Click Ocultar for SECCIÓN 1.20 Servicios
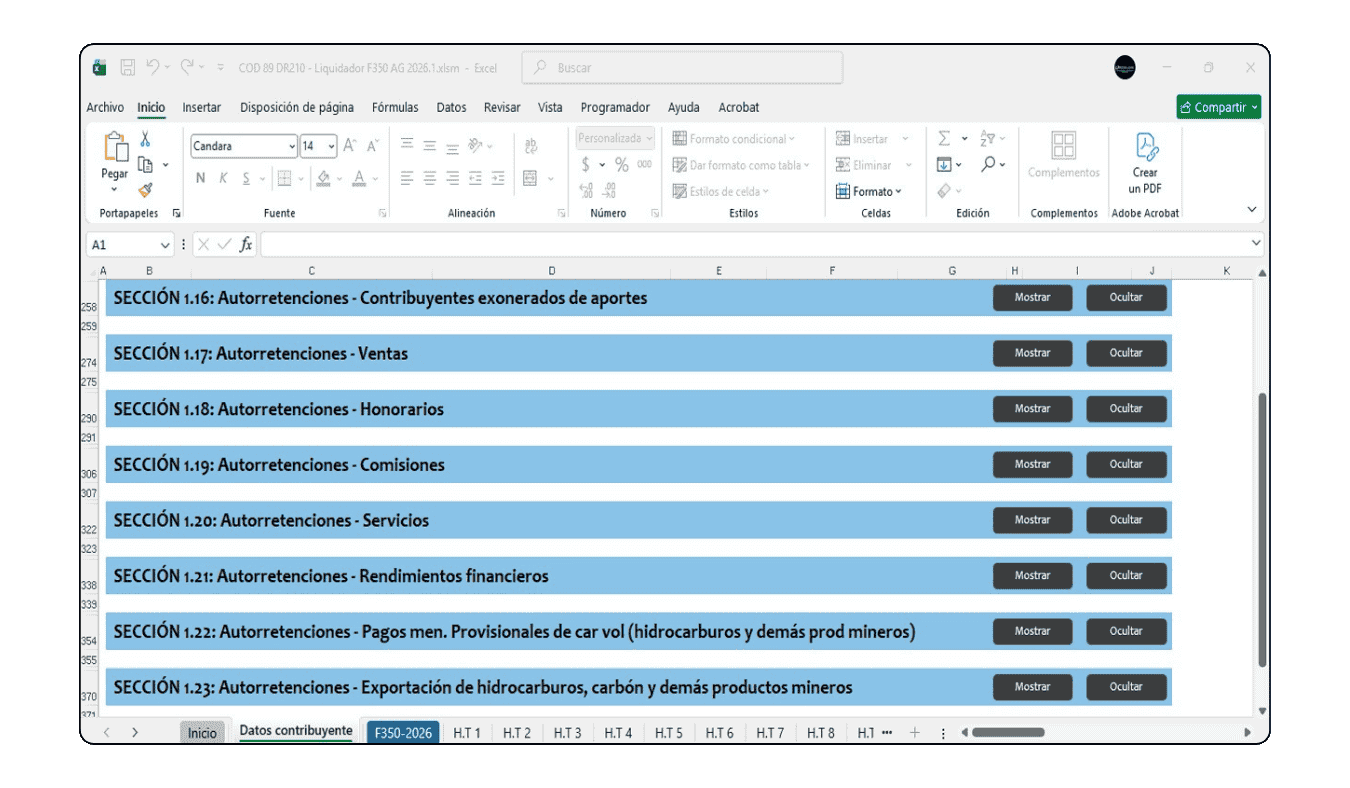This screenshot has width=1350, height=788. pyautogui.click(x=1127, y=519)
